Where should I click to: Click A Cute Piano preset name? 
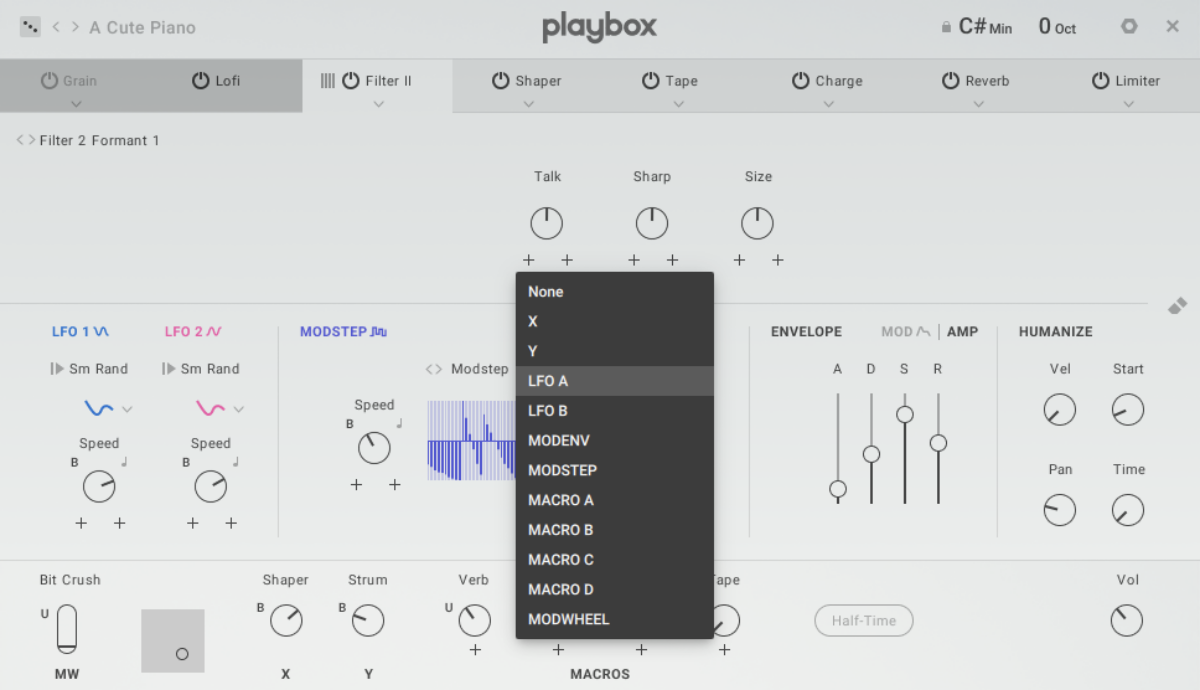pyautogui.click(x=143, y=27)
